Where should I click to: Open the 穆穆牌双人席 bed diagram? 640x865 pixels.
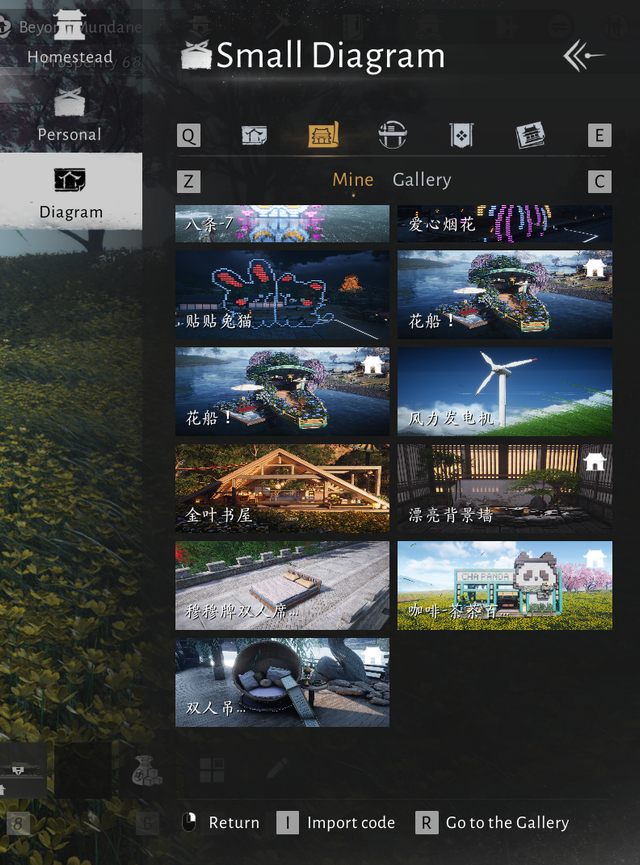point(282,585)
